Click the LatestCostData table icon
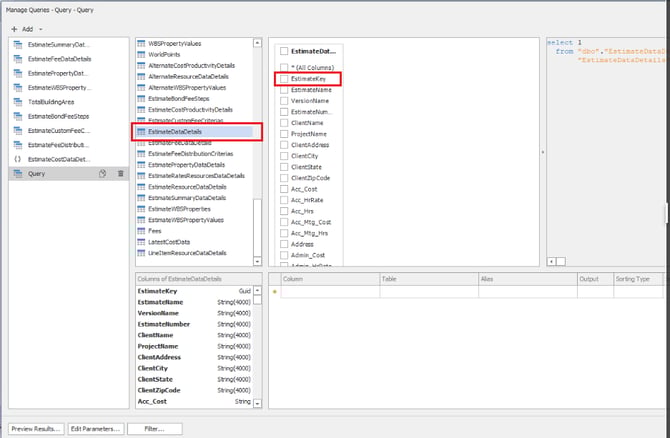Screen dimensions: 670x438 coord(141,241)
